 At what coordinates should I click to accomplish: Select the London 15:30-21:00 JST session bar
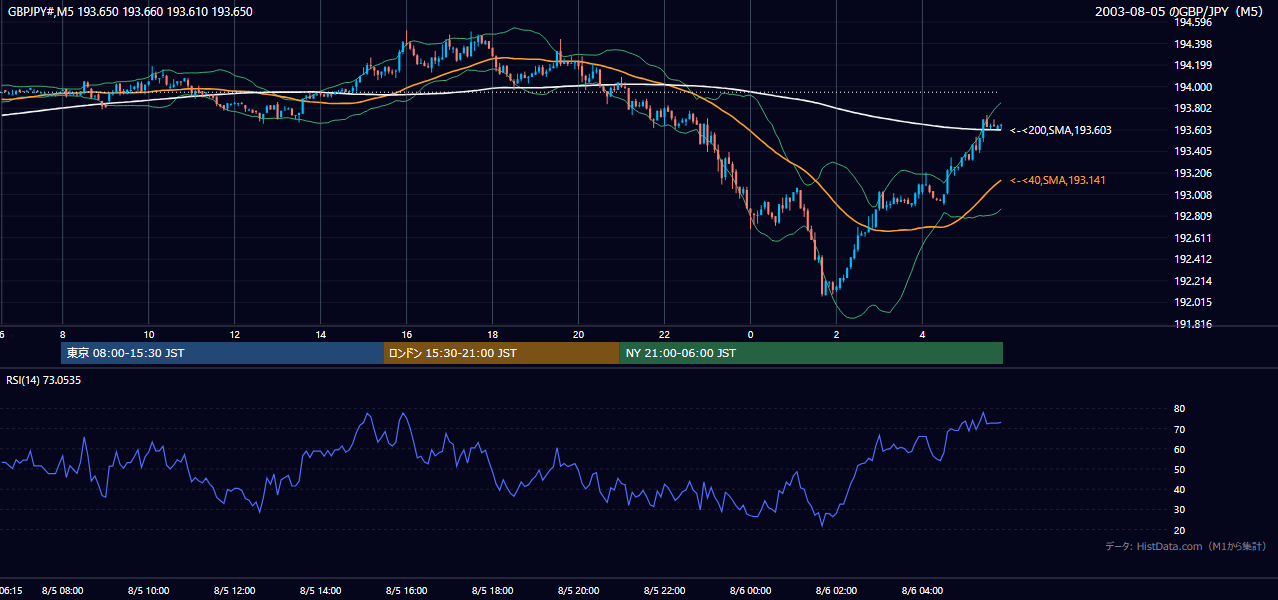point(501,353)
